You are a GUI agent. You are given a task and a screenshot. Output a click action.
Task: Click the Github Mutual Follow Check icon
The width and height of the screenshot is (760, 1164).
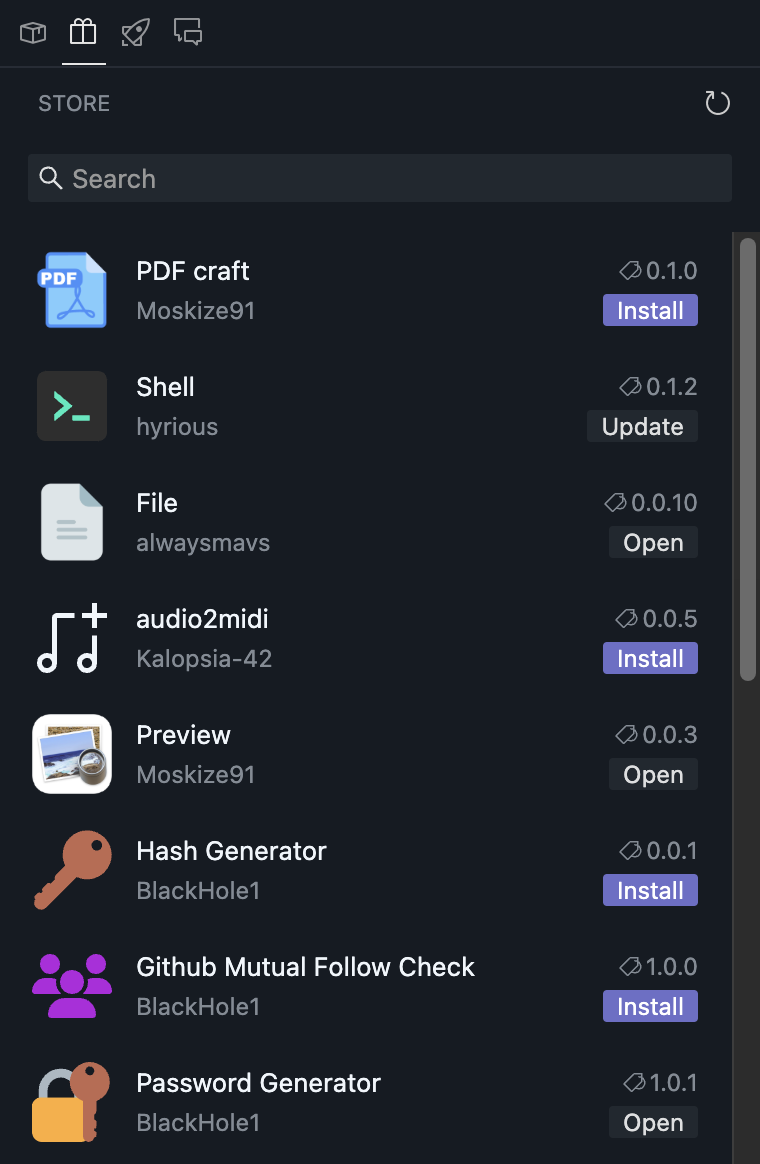[72, 986]
